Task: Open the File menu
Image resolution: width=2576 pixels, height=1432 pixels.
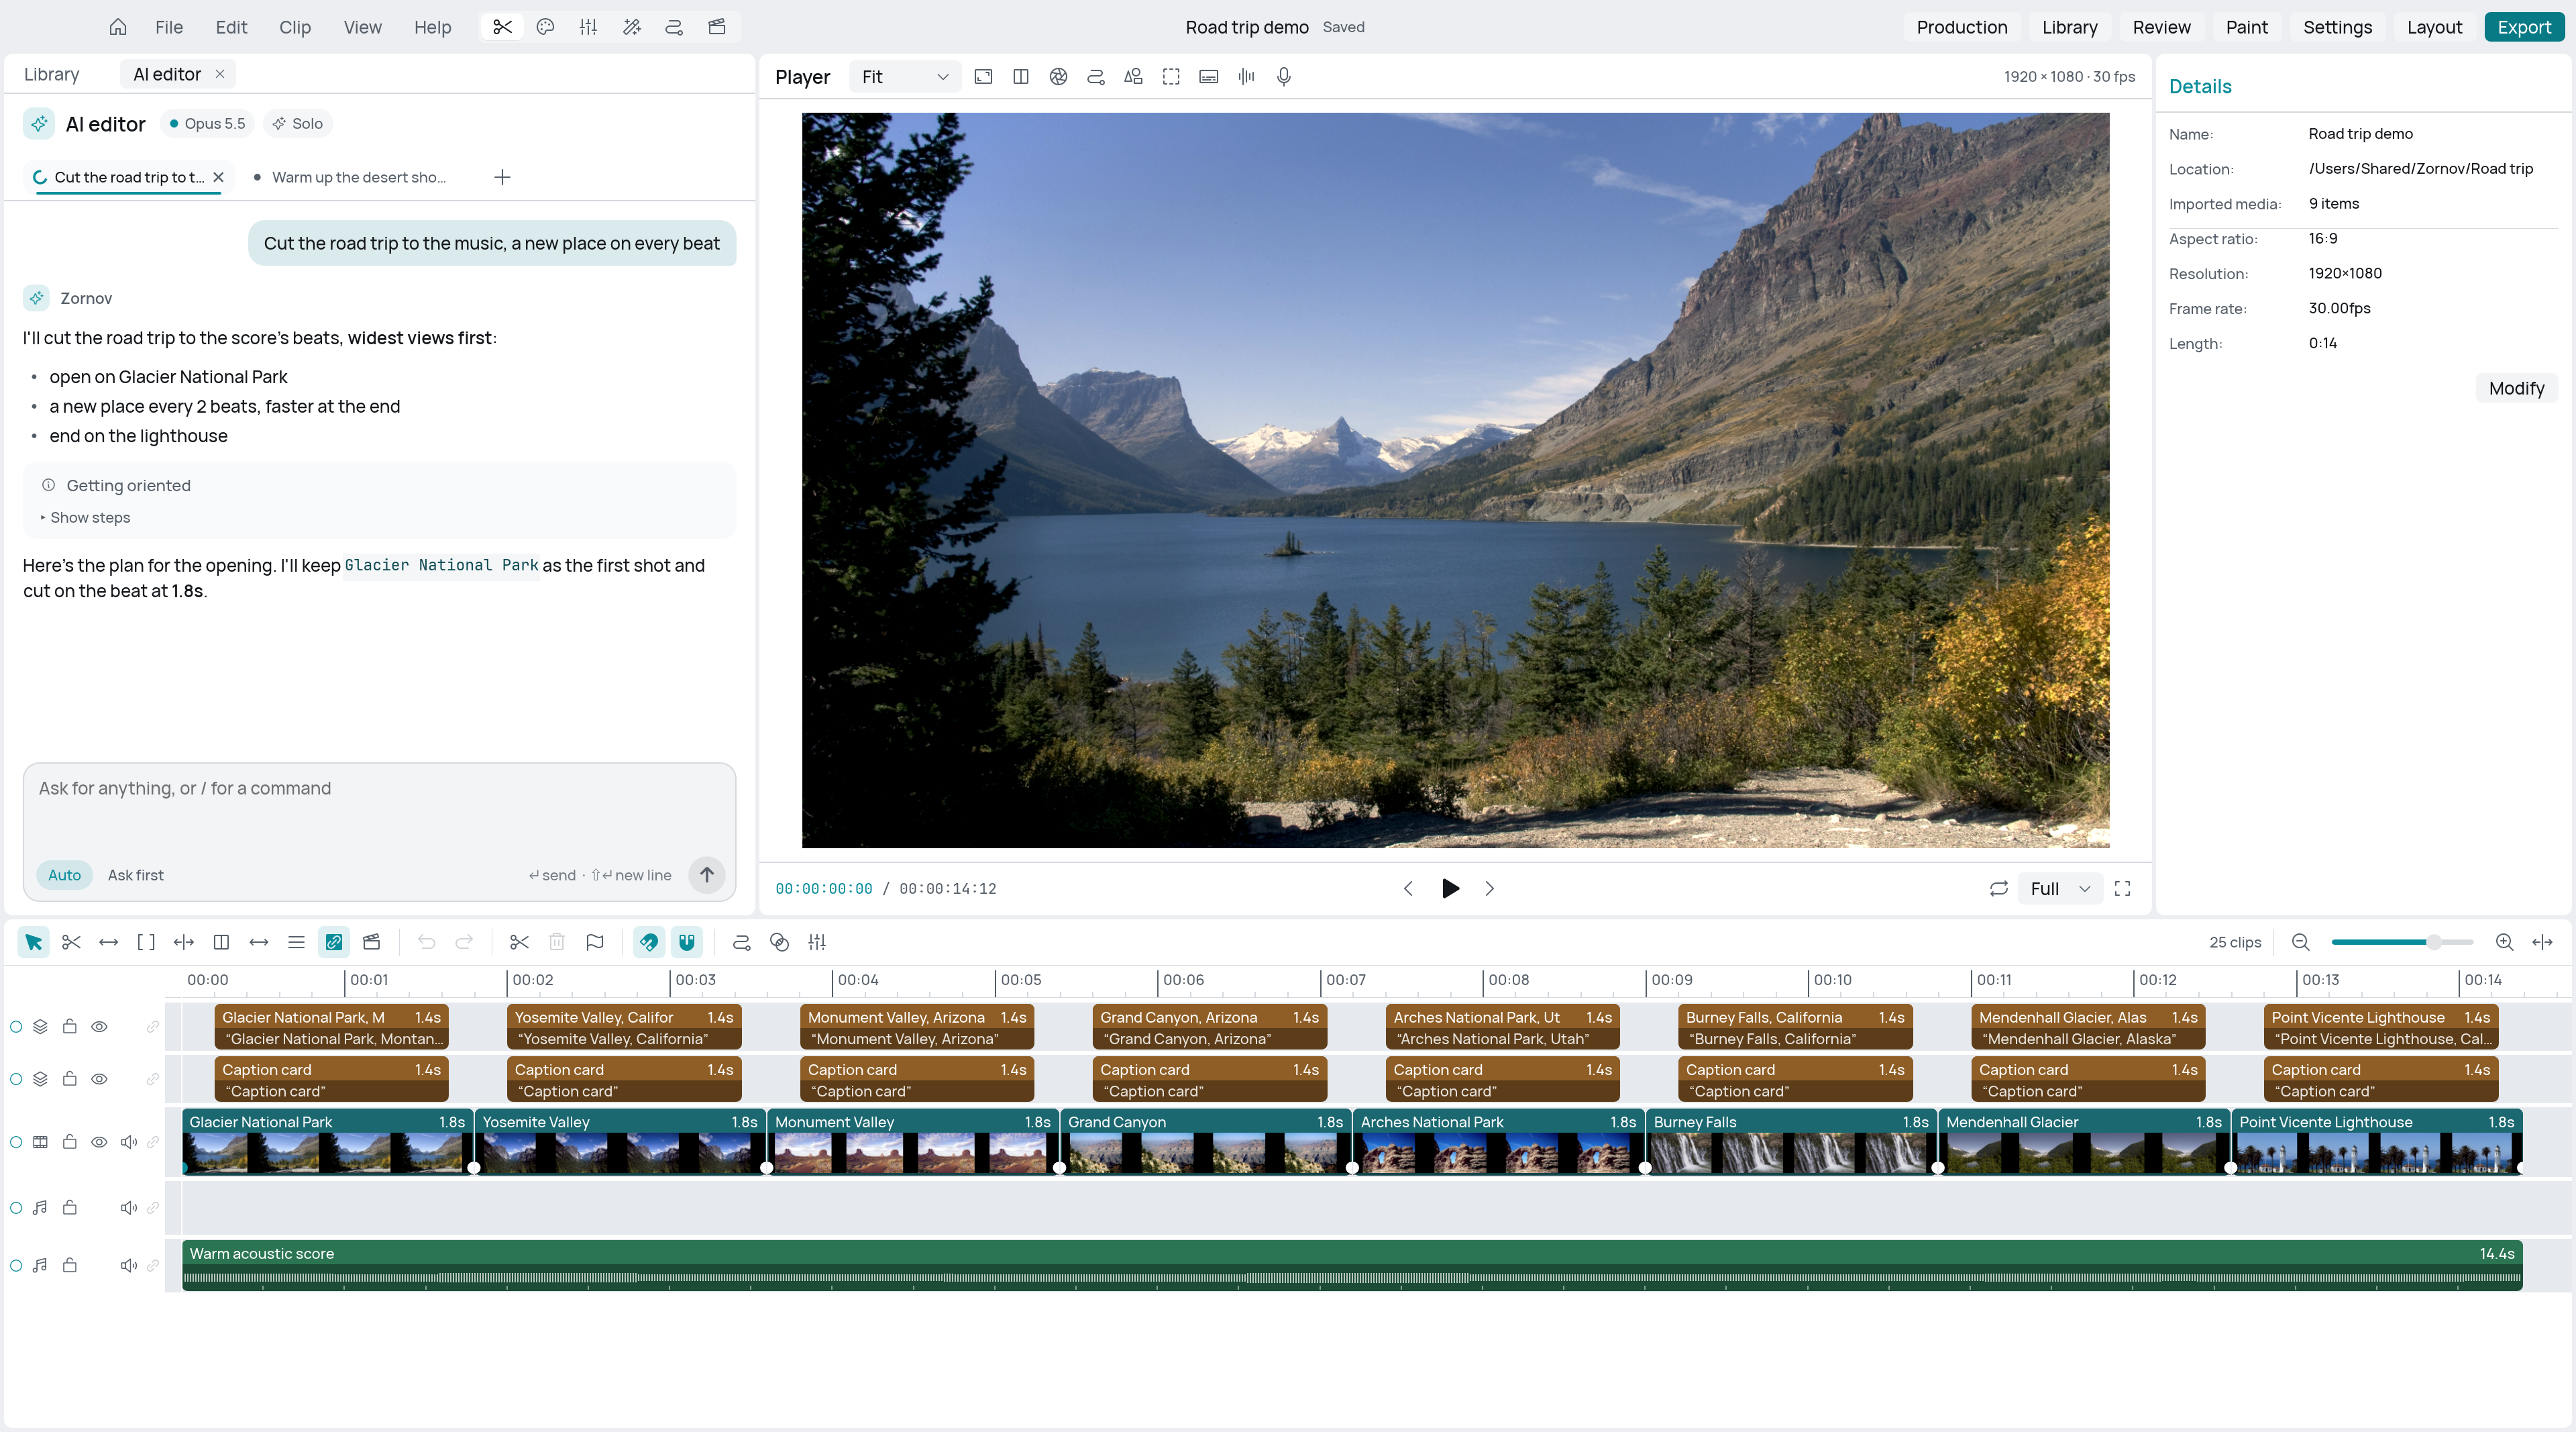Action: (x=169, y=27)
